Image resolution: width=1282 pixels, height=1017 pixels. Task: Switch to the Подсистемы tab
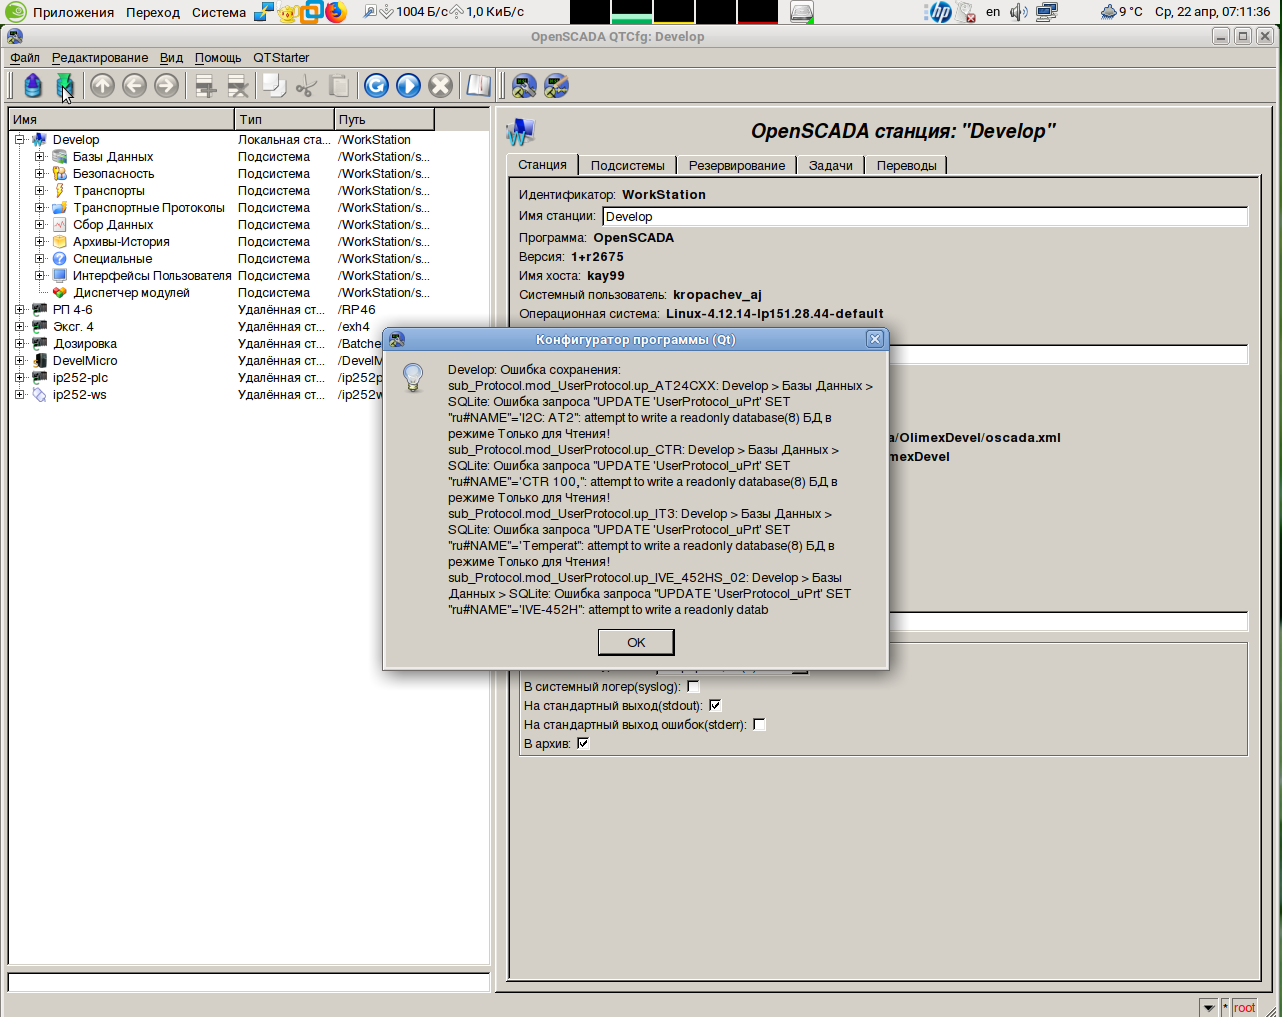coord(627,166)
